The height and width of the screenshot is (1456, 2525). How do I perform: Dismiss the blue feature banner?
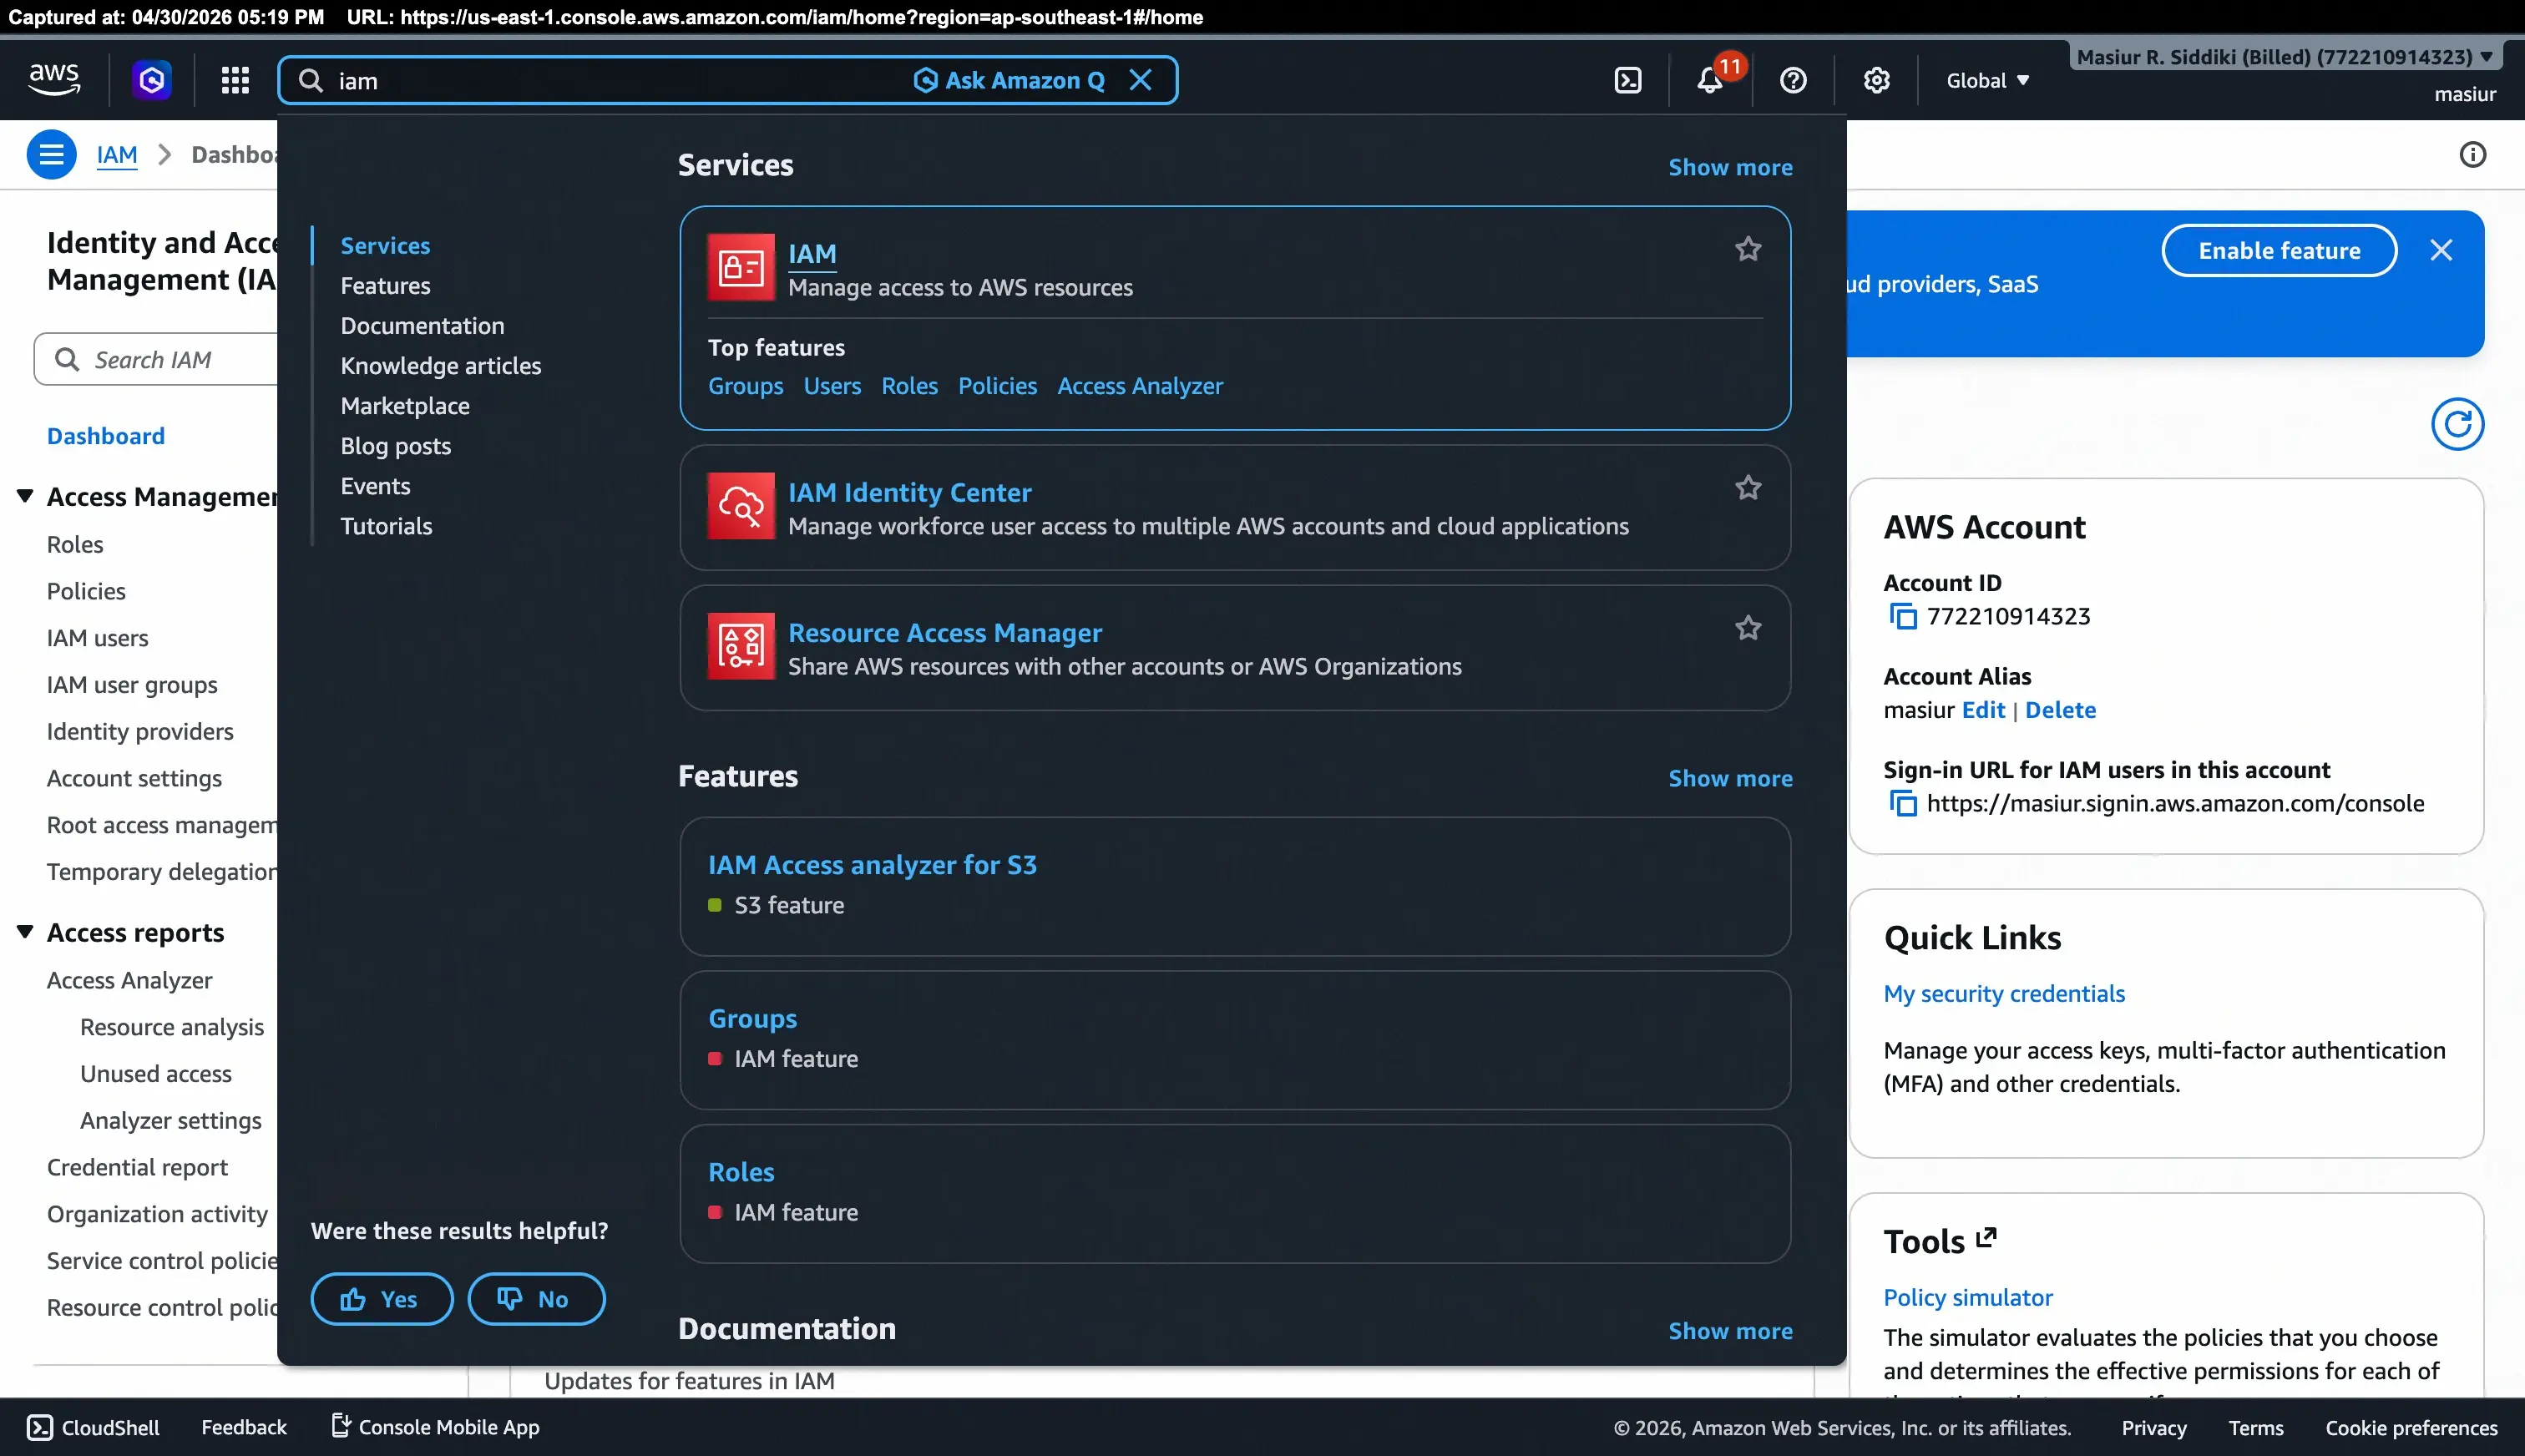(2441, 250)
